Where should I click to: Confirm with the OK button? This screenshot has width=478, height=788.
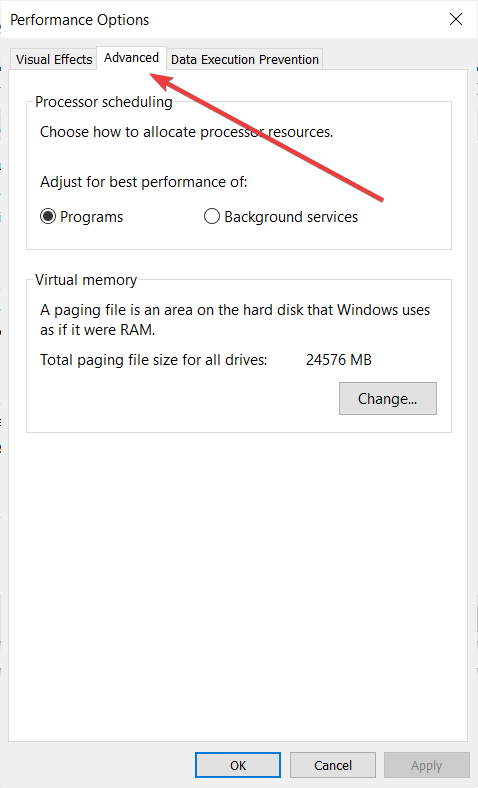238,765
